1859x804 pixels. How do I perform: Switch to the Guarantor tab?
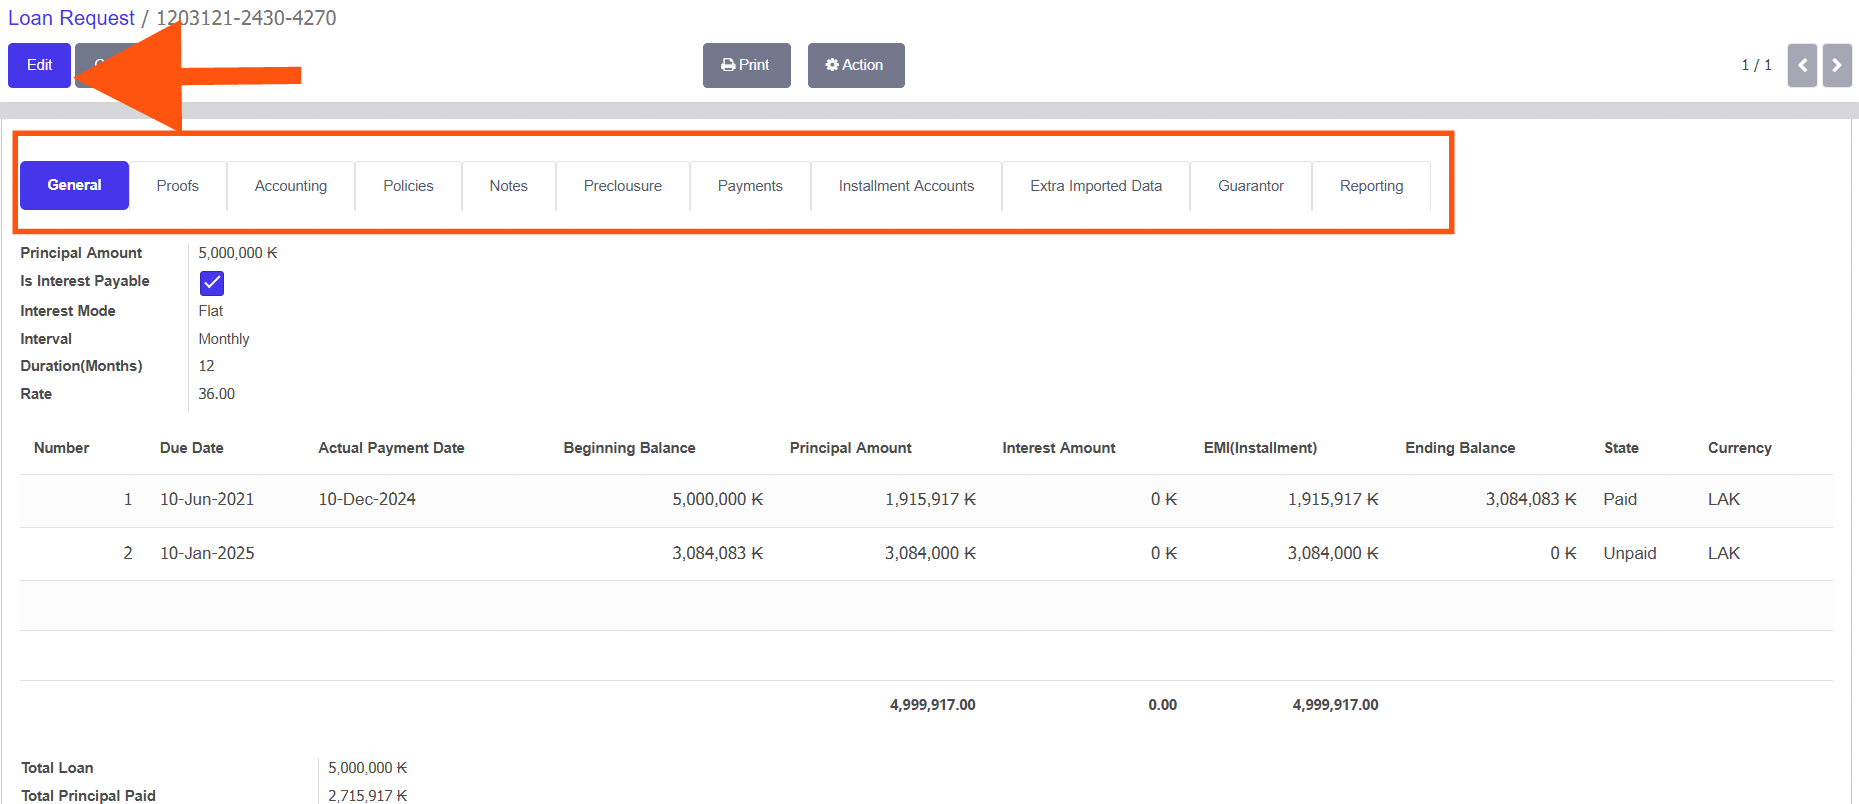pyautogui.click(x=1250, y=186)
